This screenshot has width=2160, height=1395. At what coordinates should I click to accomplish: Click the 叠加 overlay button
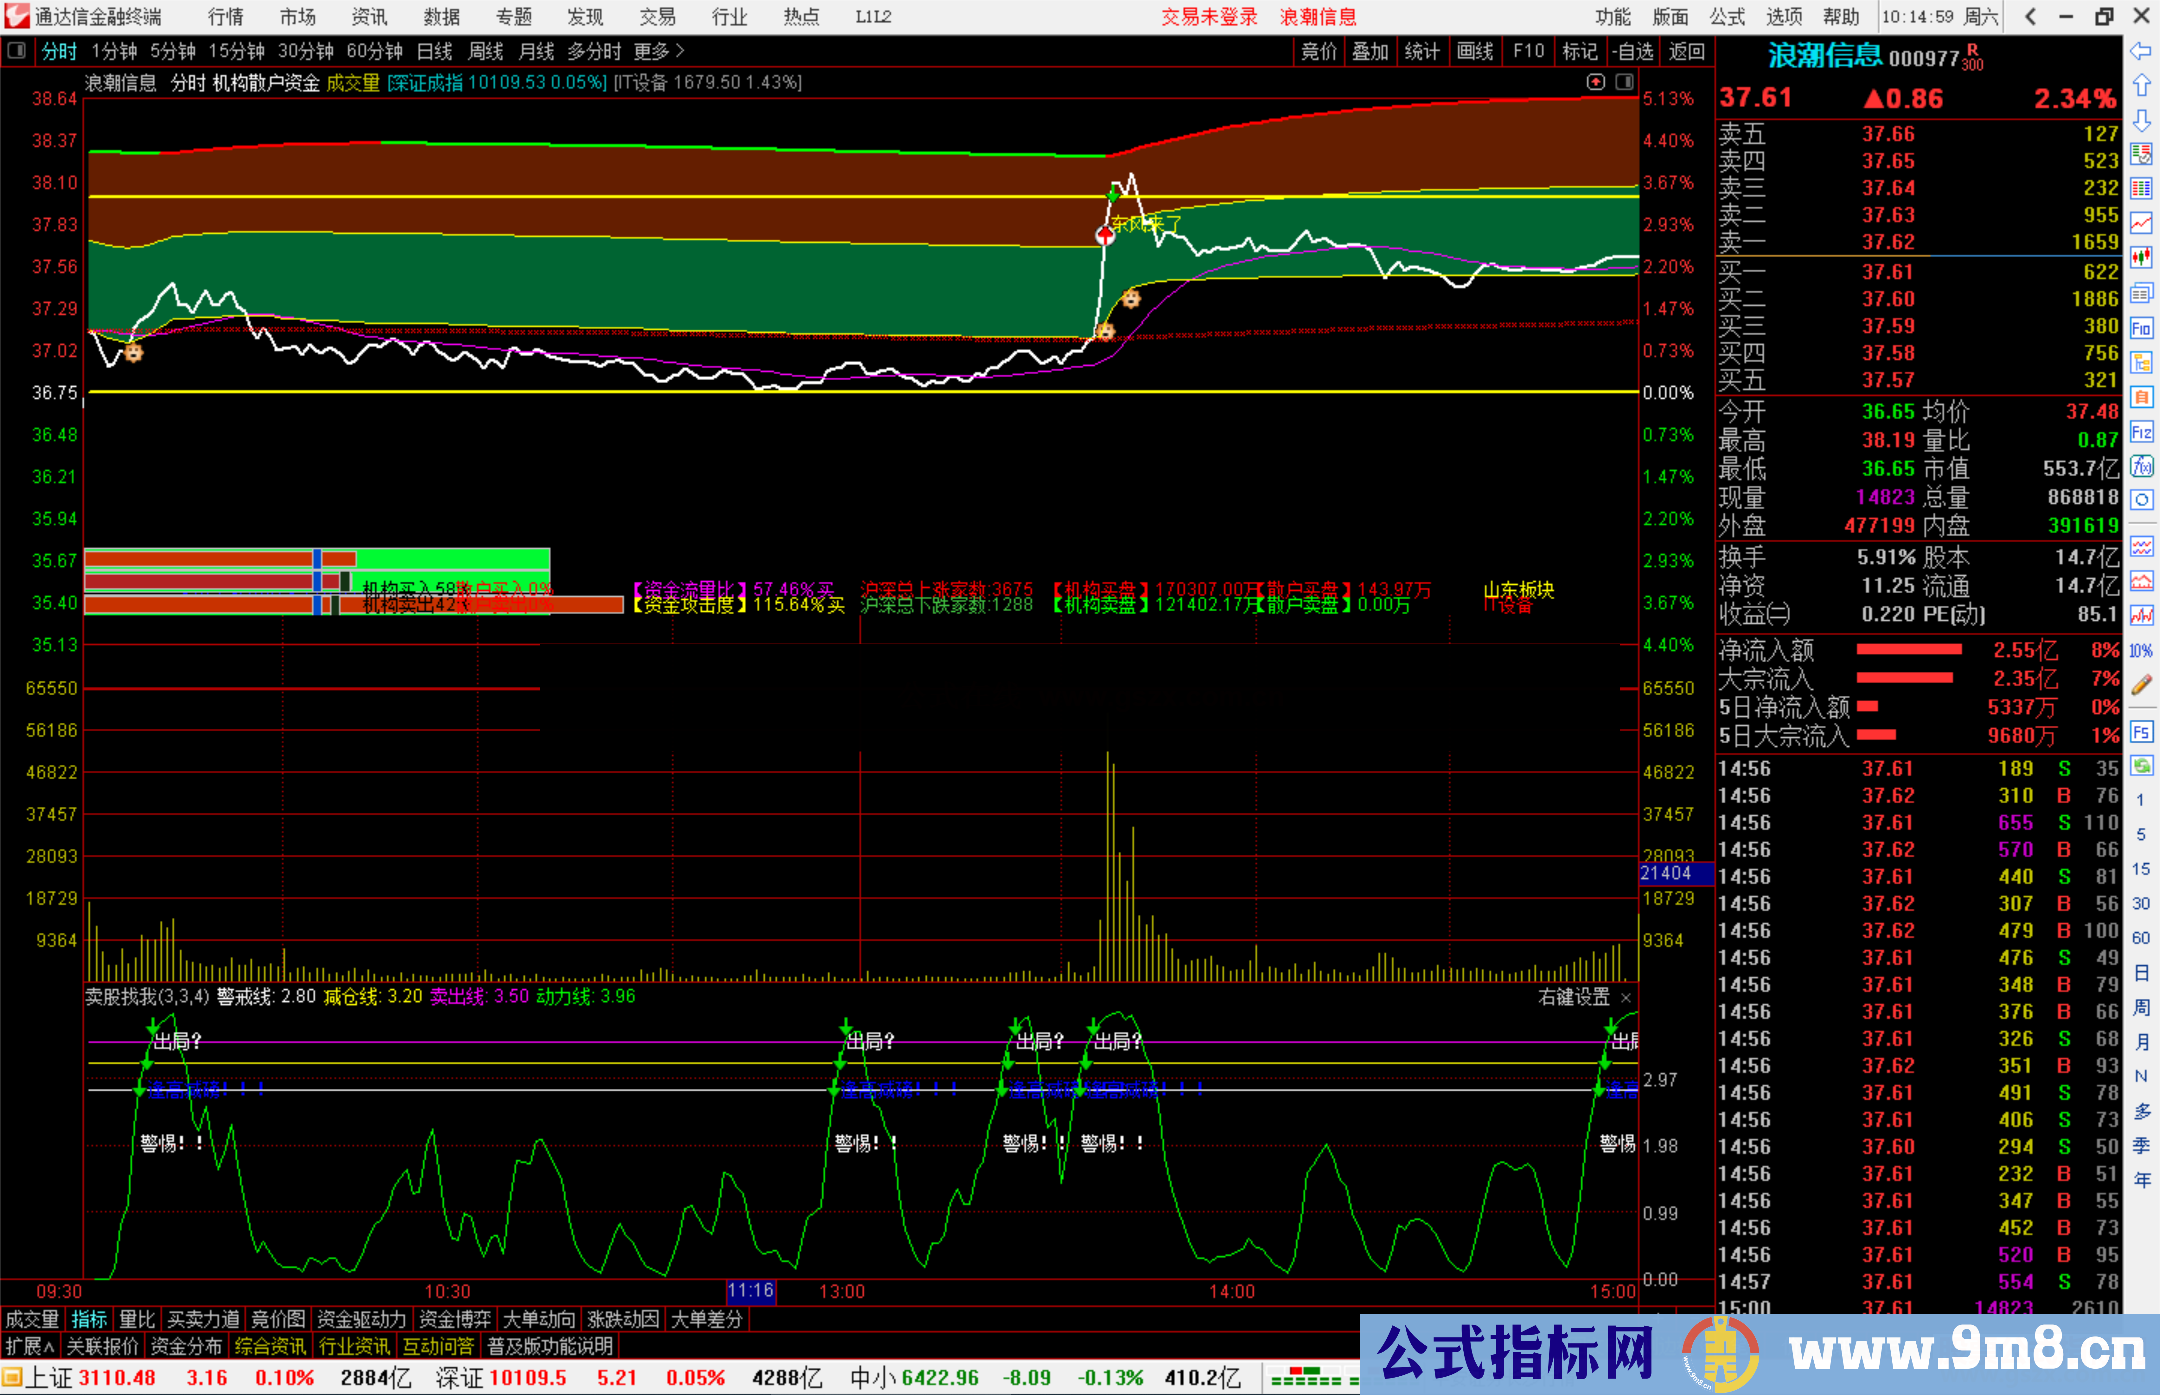[x=1370, y=51]
